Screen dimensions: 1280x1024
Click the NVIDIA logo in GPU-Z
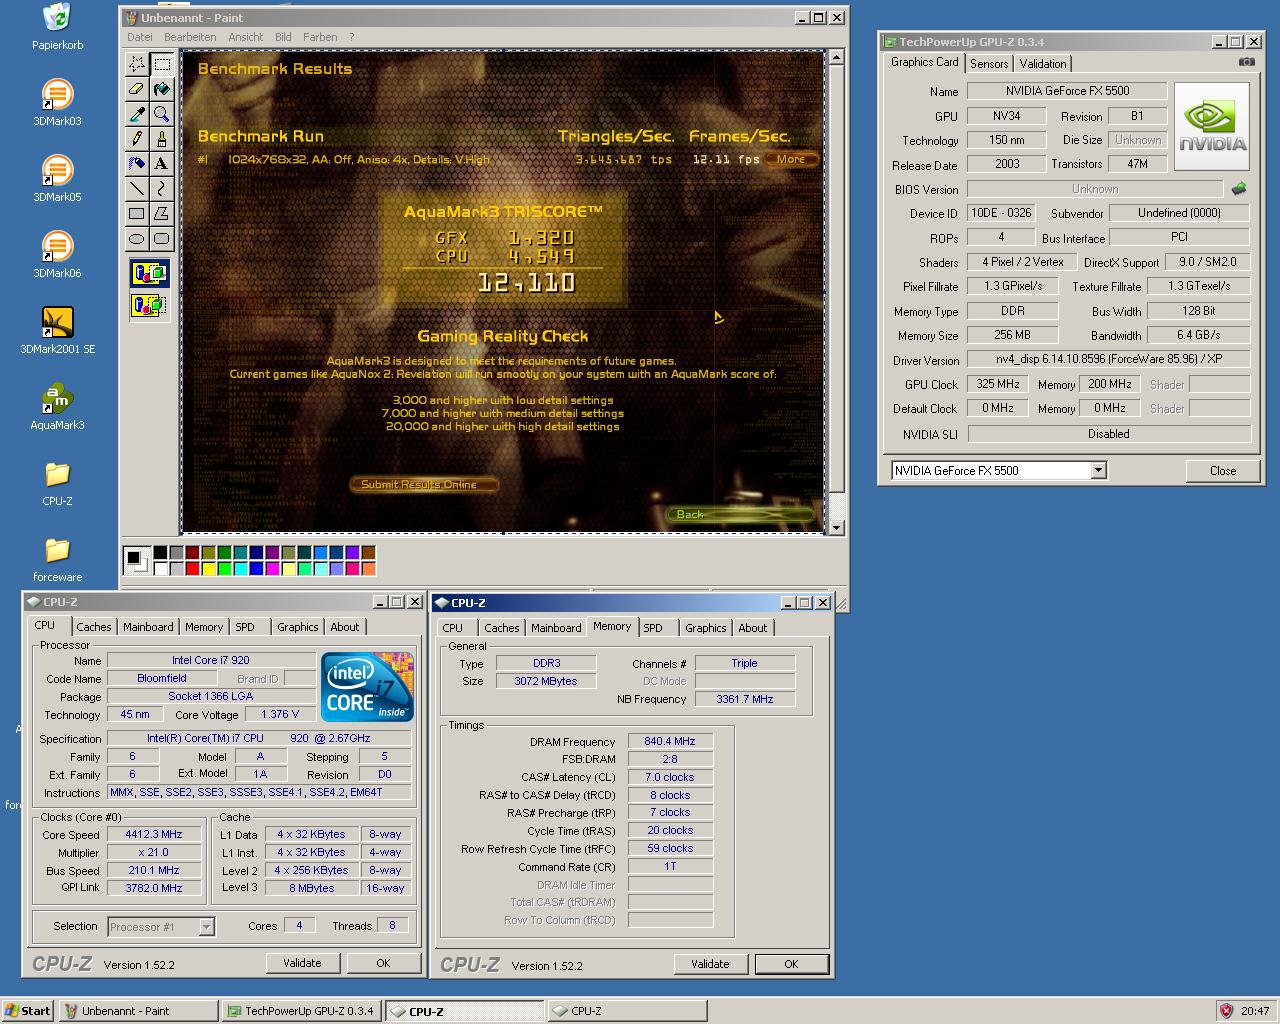click(1212, 126)
